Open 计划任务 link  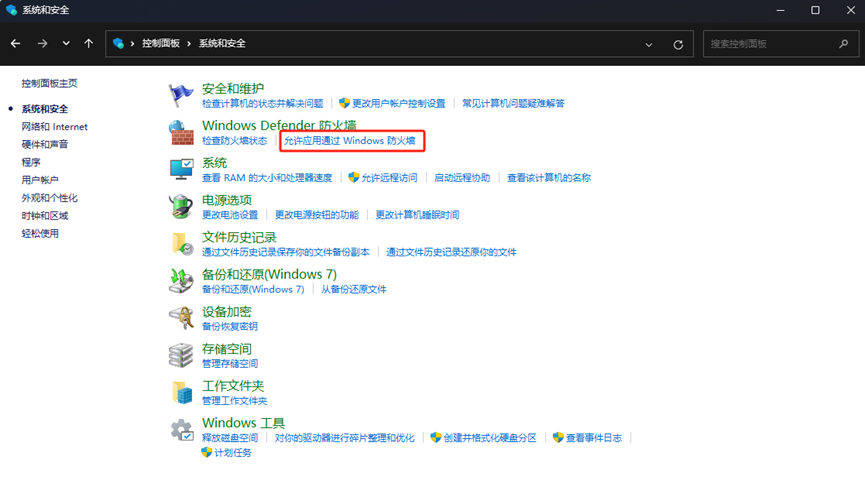[x=233, y=452]
